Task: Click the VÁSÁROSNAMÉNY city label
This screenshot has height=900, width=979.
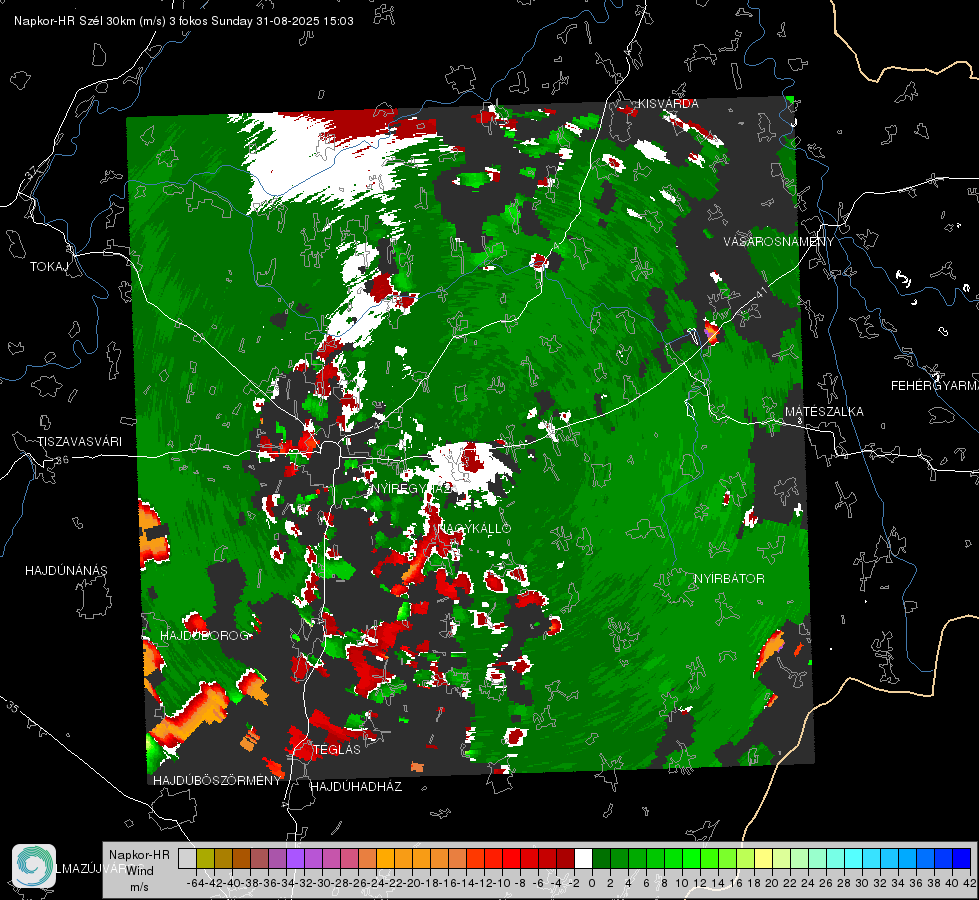Action: click(x=779, y=242)
